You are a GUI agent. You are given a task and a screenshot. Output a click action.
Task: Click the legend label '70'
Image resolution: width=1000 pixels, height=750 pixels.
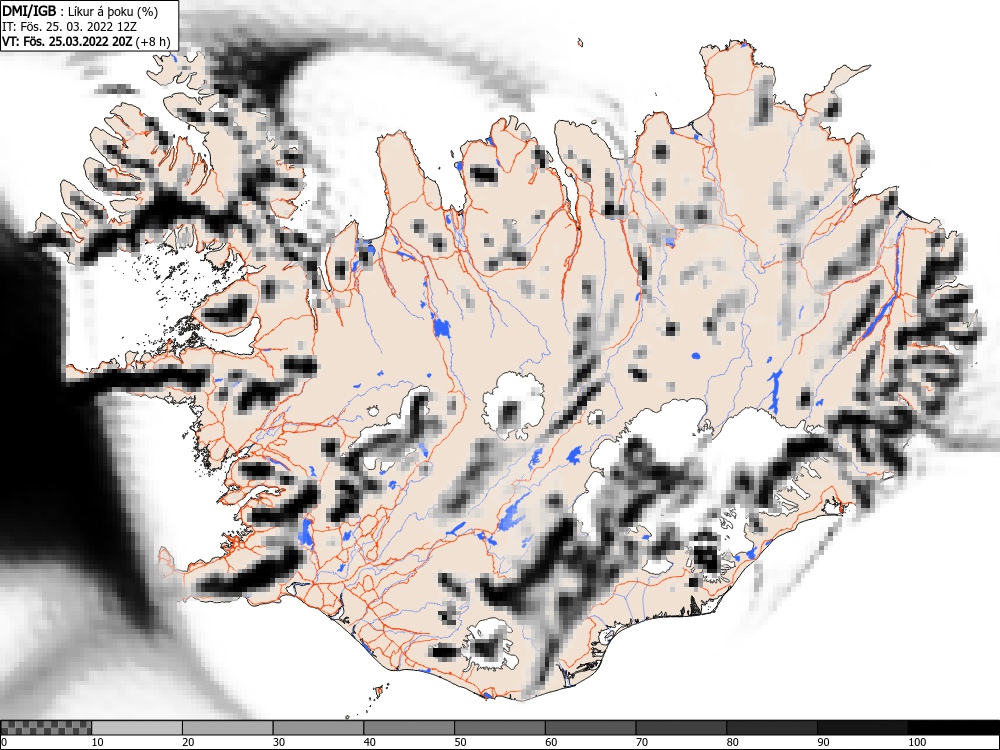(x=640, y=742)
